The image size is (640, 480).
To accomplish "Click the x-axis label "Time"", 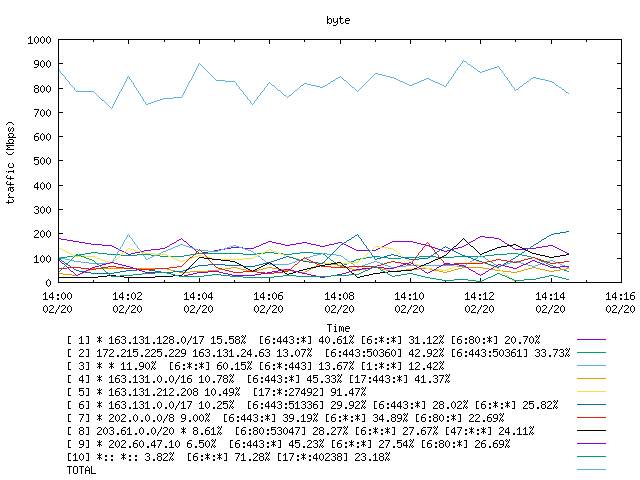I will (338, 328).
